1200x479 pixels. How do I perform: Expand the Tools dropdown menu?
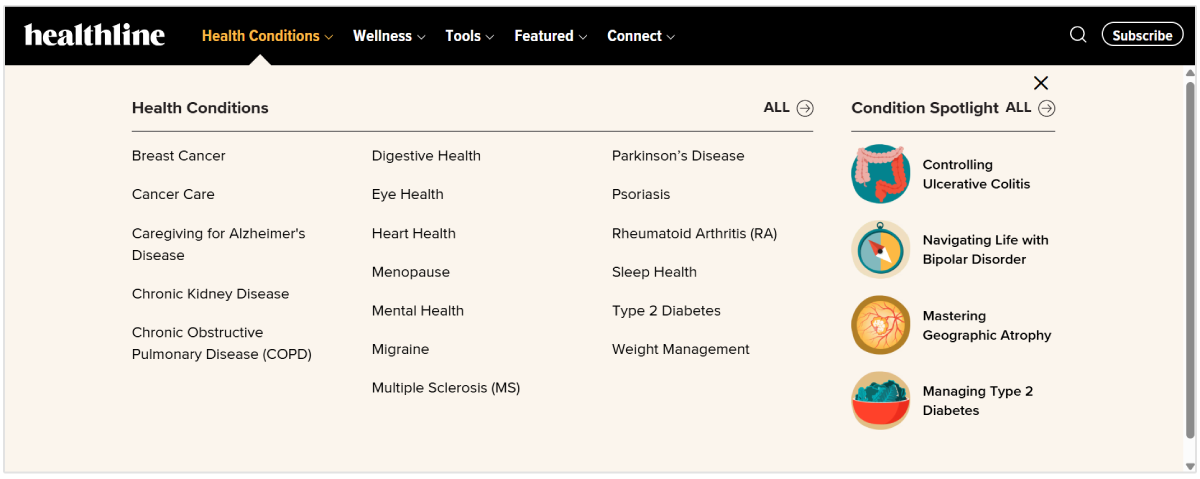click(x=470, y=36)
